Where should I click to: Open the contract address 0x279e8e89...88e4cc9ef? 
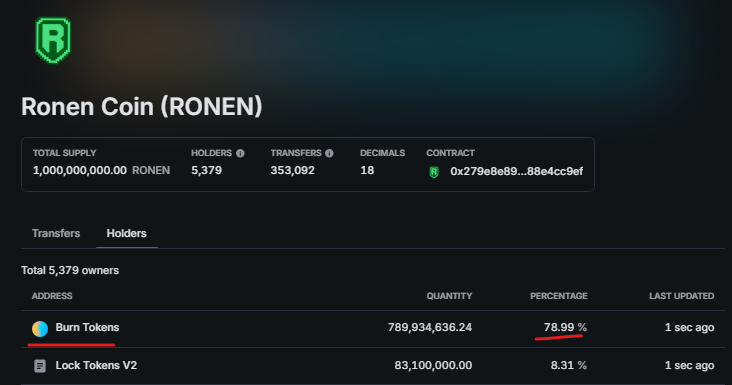tap(516, 171)
